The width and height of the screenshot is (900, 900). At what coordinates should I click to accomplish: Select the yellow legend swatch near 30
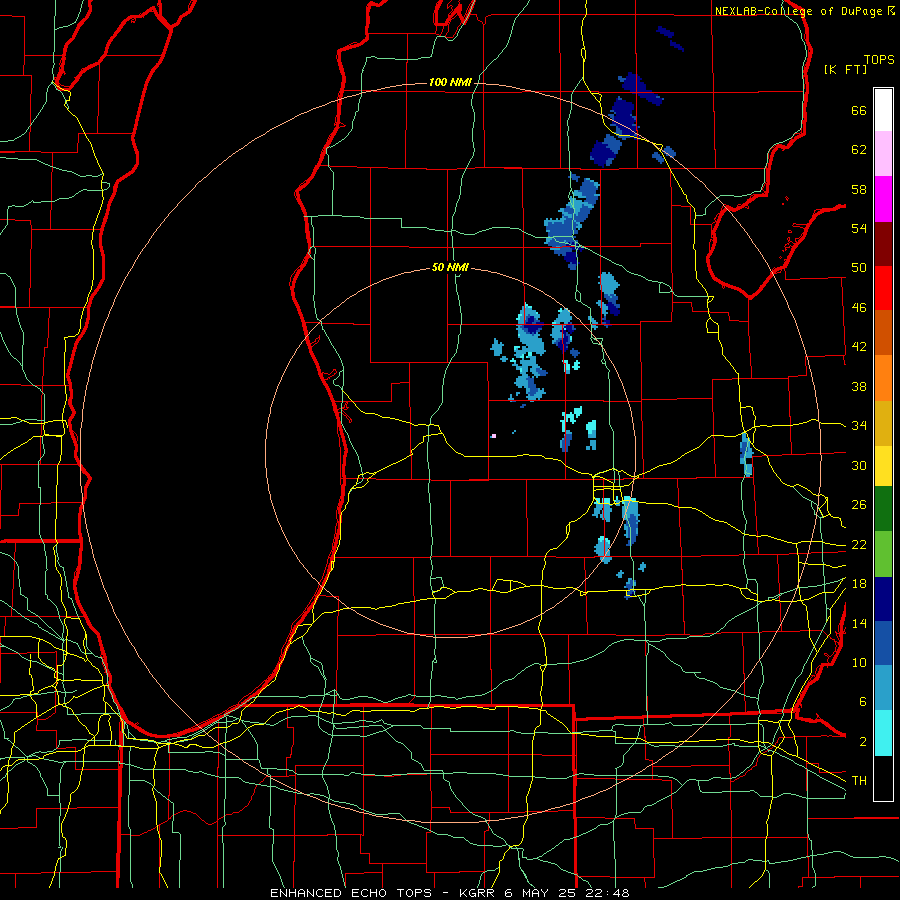pyautogui.click(x=883, y=466)
